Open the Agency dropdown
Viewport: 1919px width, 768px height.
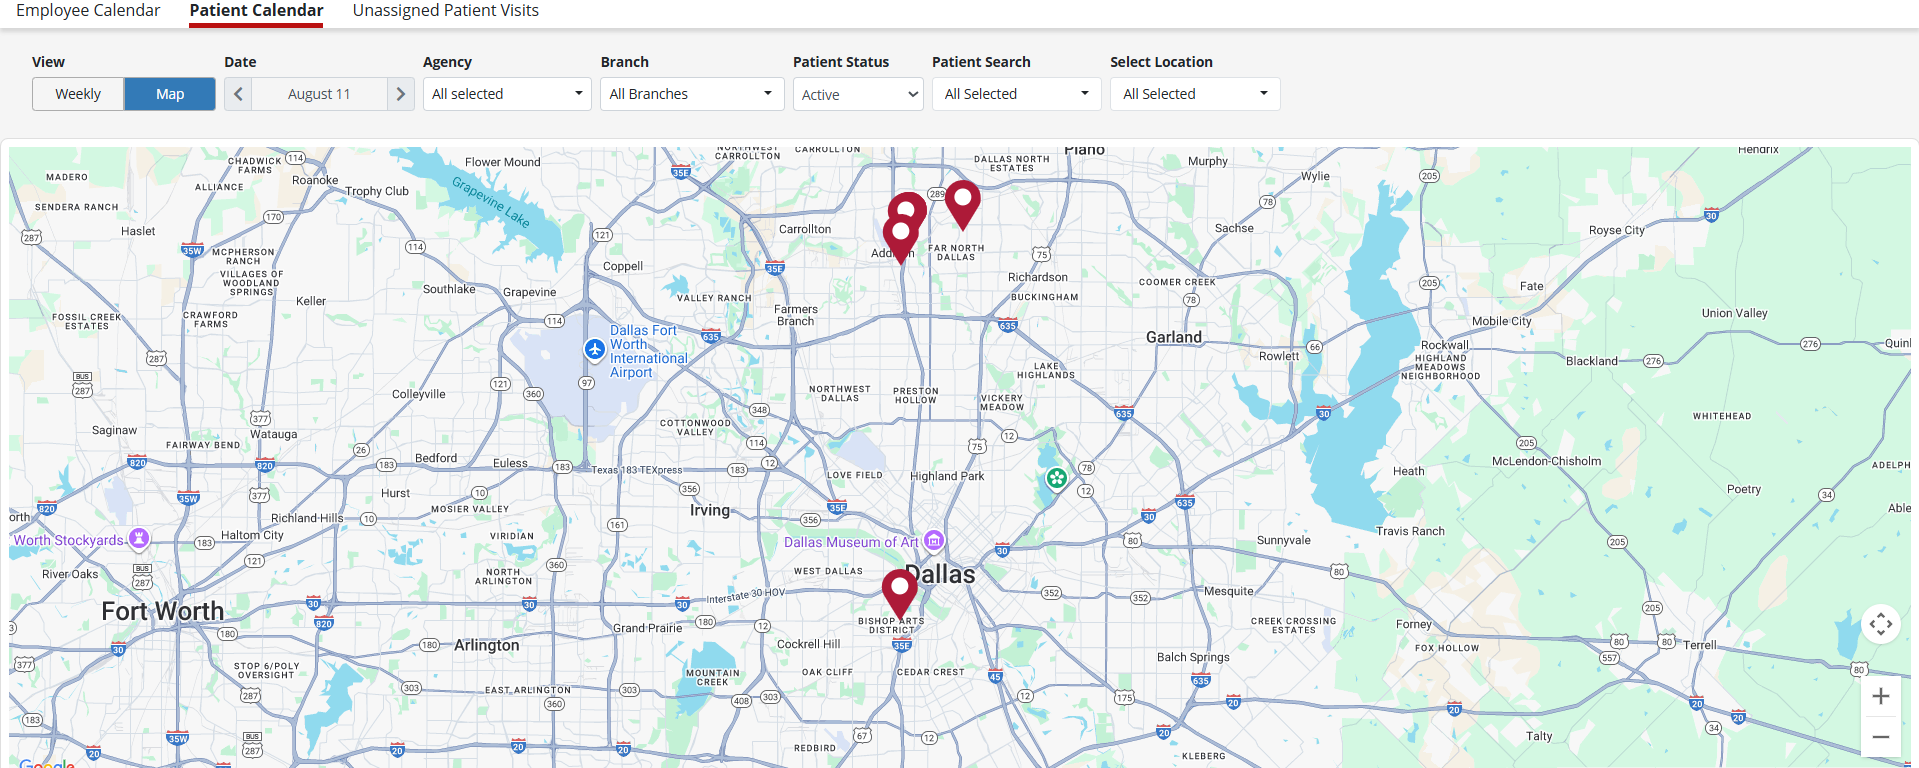coord(507,94)
